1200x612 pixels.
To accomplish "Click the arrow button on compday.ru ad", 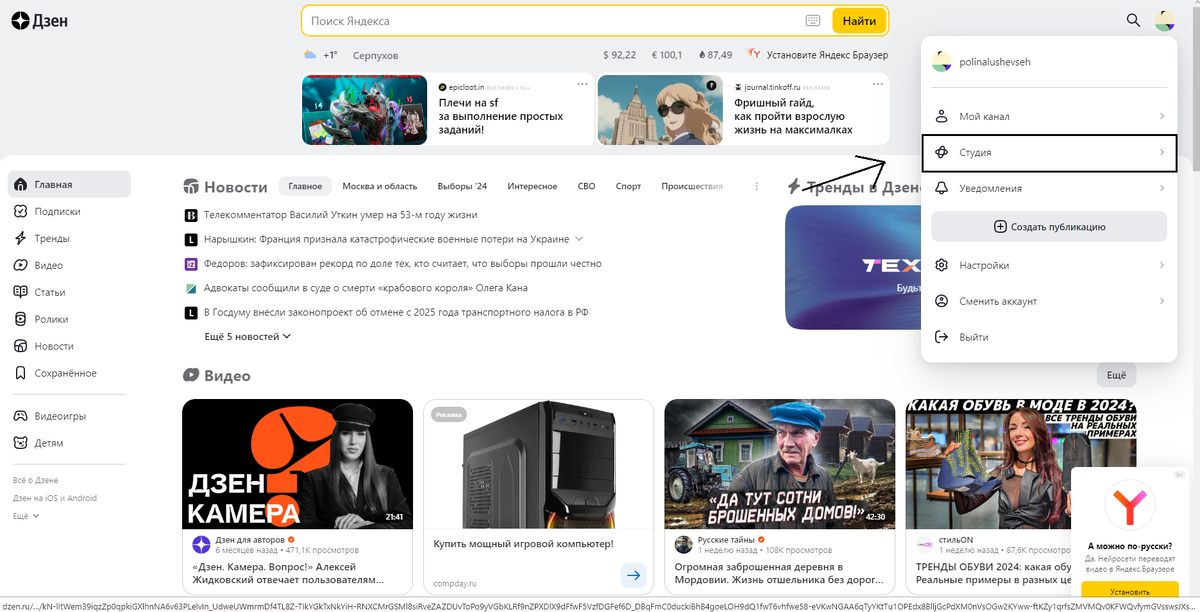I will [x=633, y=575].
